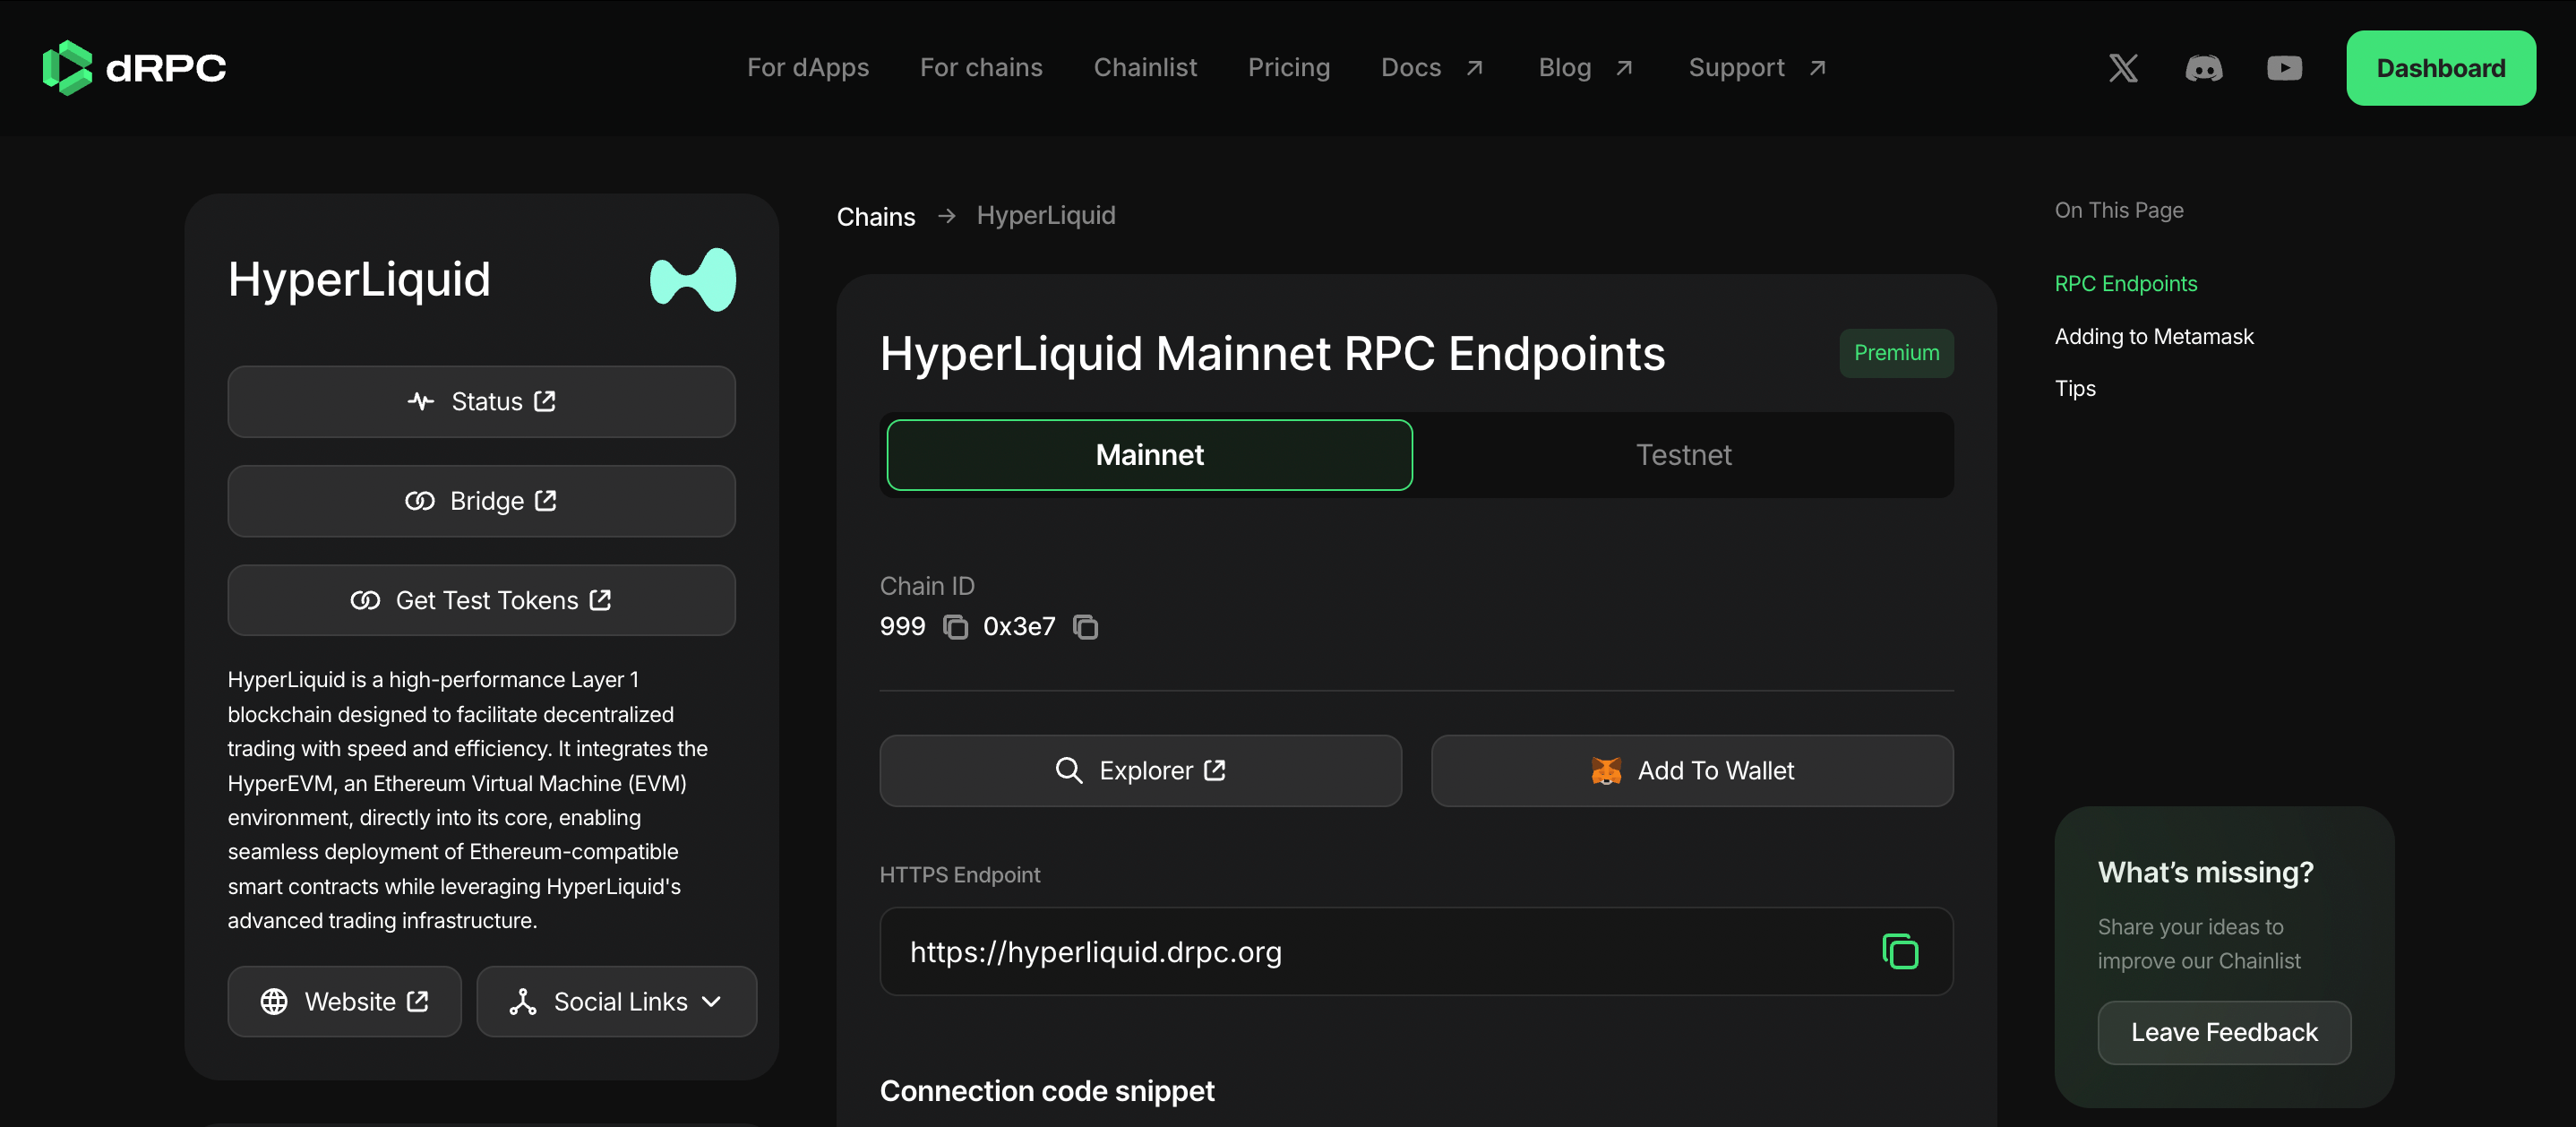This screenshot has height=1127, width=2576.
Task: Open the Dashboard button
Action: pyautogui.click(x=2440, y=68)
